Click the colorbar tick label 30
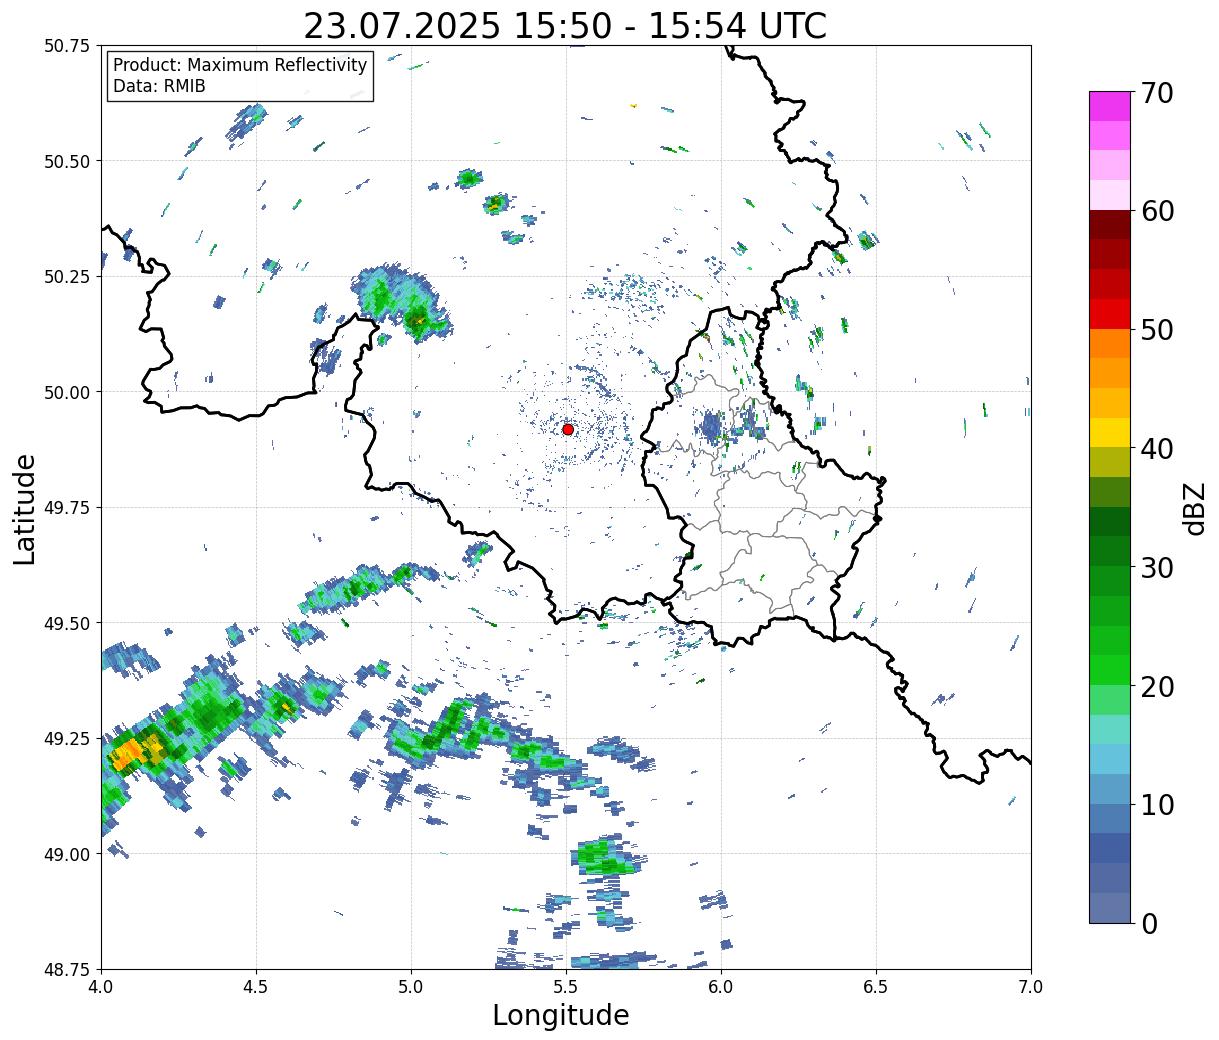The width and height of the screenshot is (1219, 1040). point(1158,568)
